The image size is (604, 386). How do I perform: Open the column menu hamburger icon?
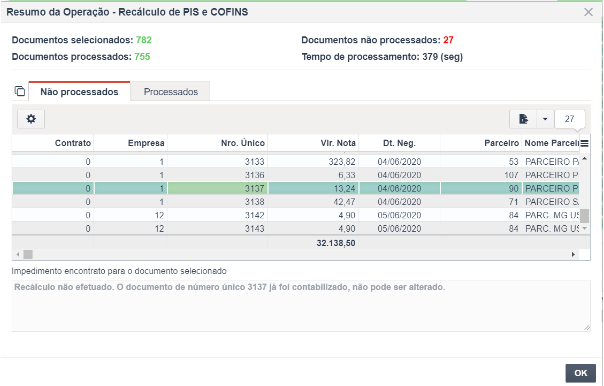click(x=584, y=144)
